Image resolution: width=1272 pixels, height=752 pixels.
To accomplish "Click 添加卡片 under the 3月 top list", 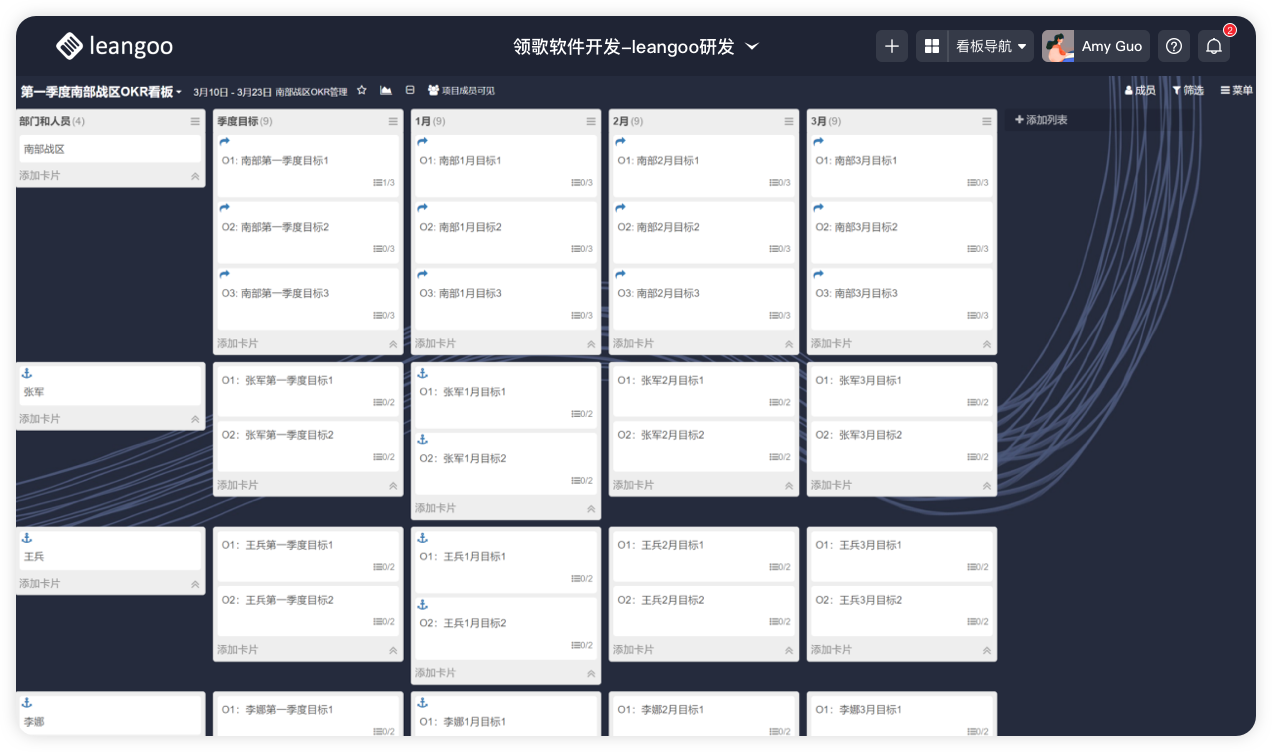I will point(832,344).
